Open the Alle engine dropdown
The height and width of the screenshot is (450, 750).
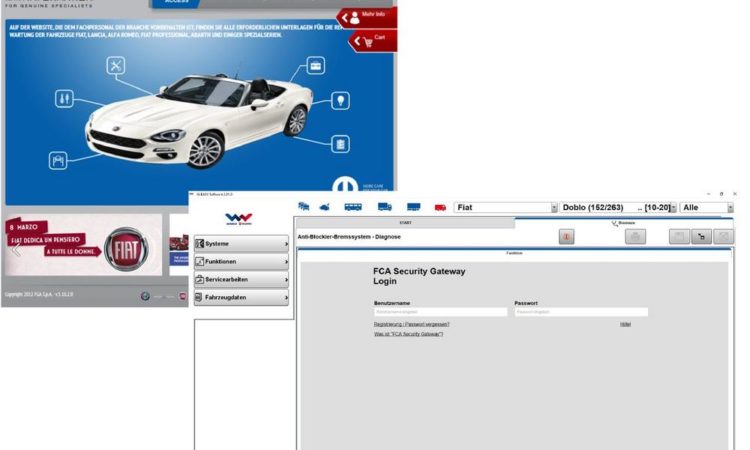pos(706,208)
